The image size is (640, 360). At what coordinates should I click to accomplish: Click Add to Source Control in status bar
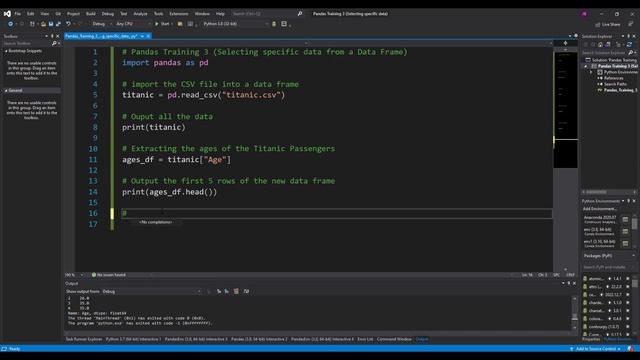point(596,349)
